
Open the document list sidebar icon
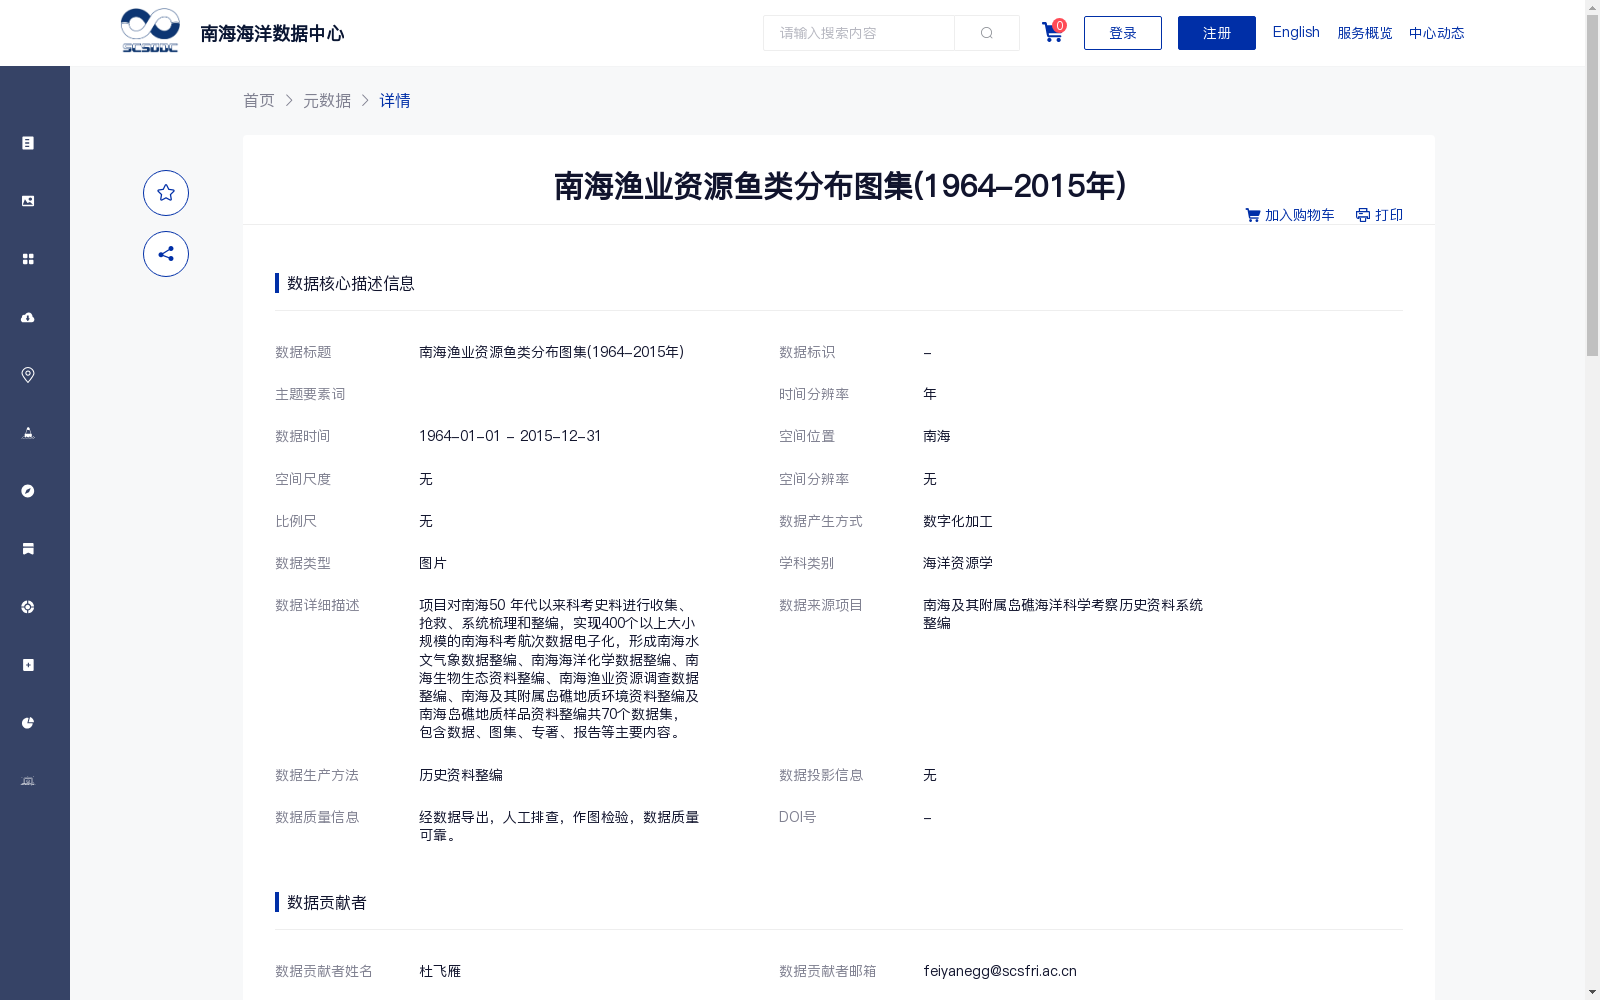tap(28, 143)
